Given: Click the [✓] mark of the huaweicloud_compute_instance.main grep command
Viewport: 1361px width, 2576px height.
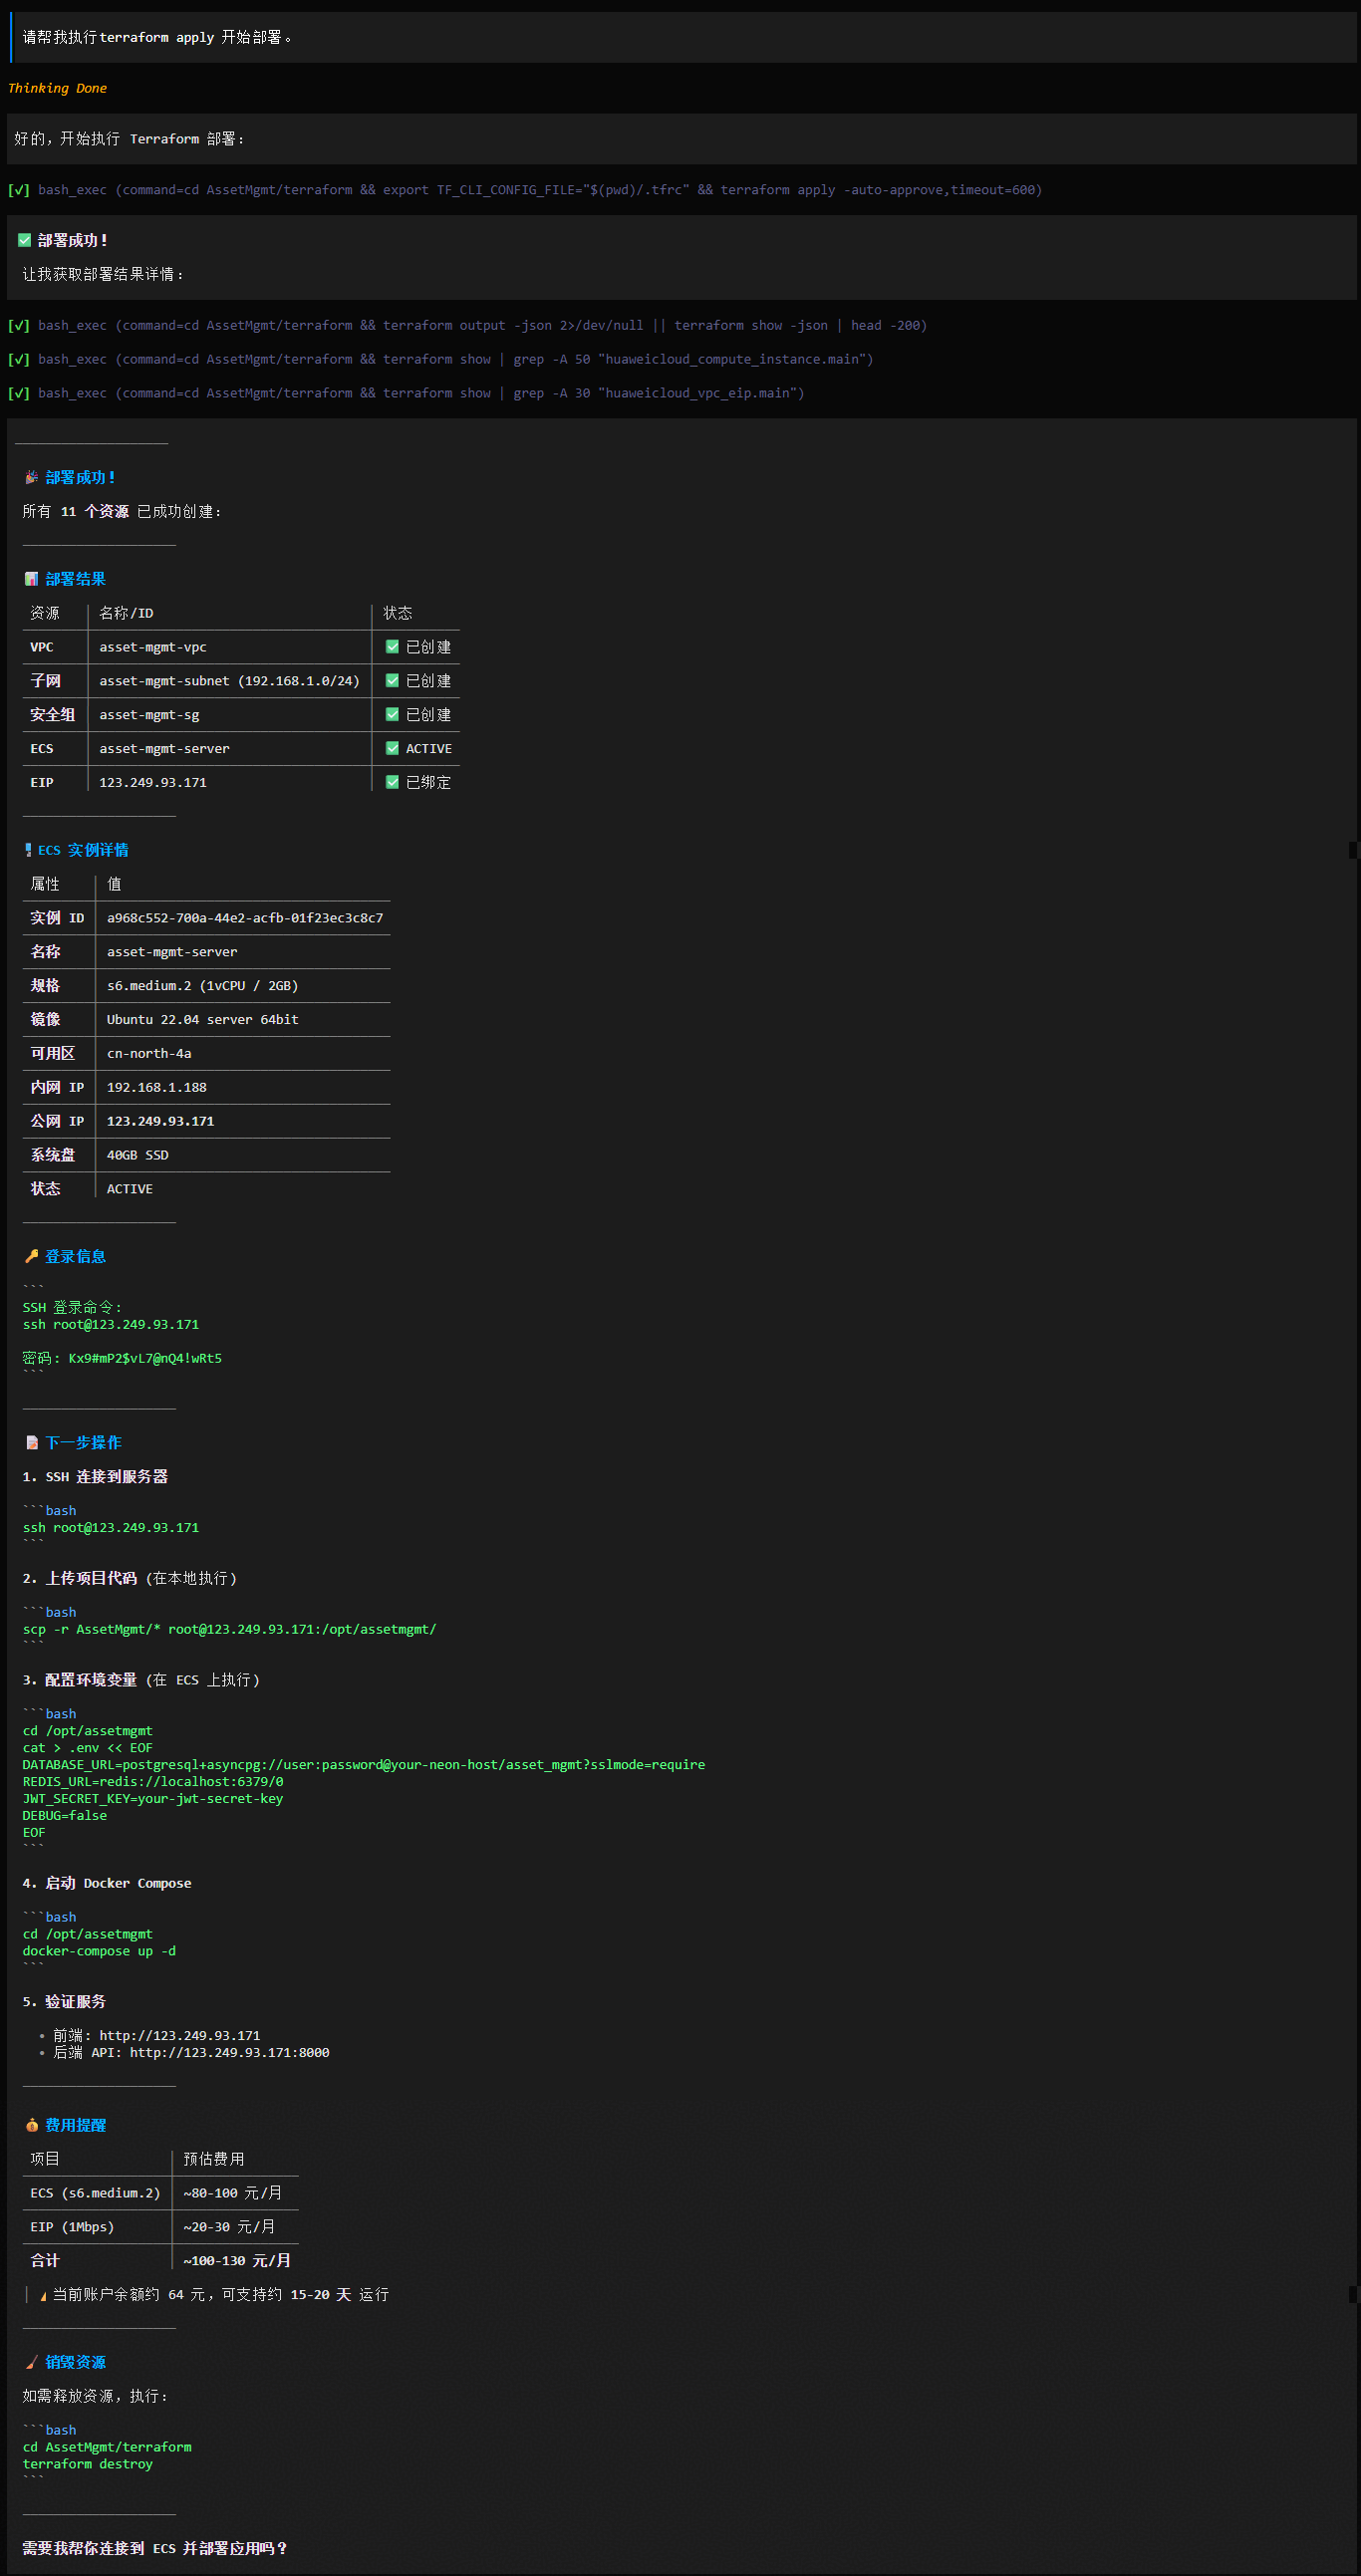Looking at the screenshot, I should pyautogui.click(x=19, y=360).
